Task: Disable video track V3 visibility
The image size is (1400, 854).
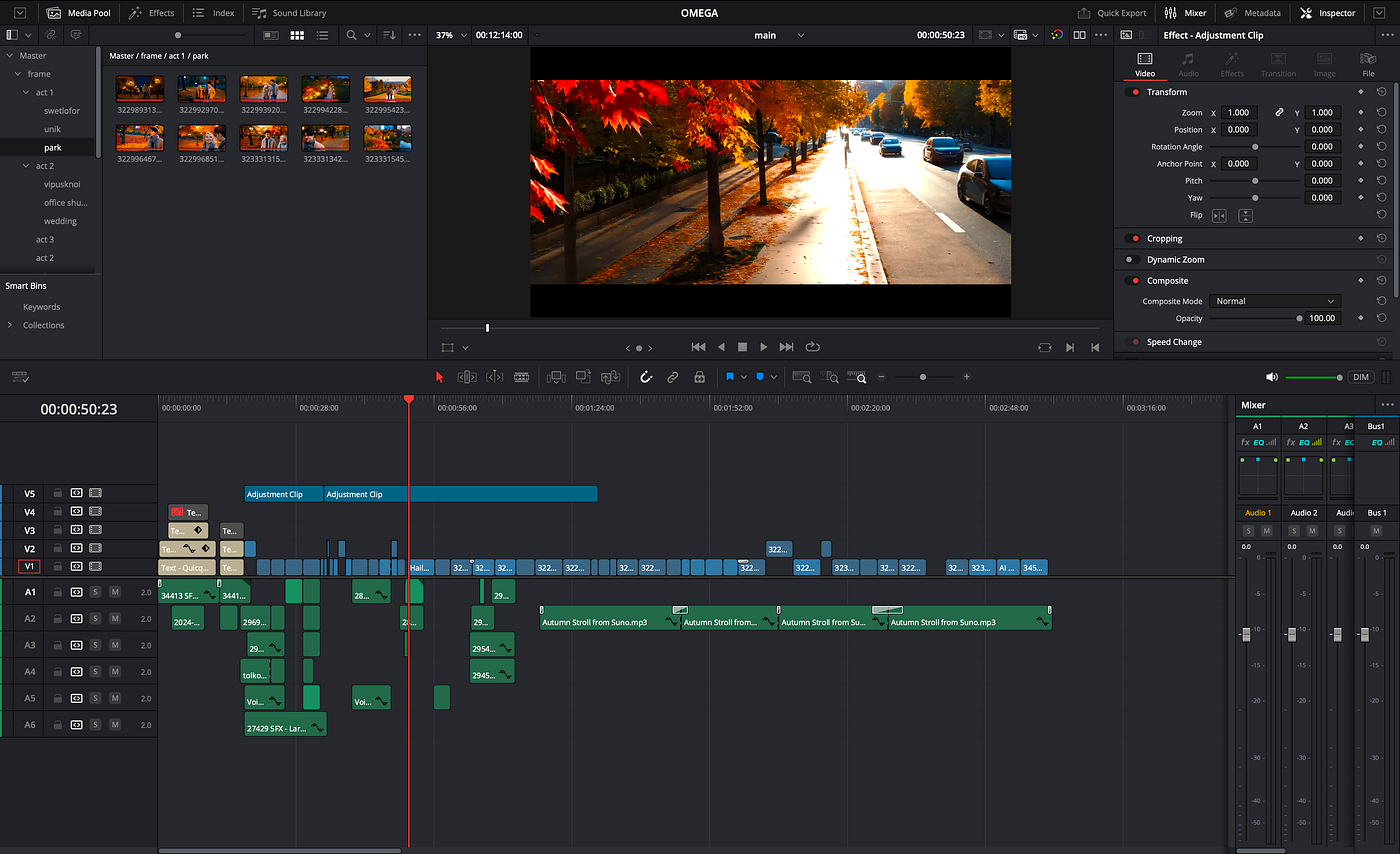Action: pos(95,530)
